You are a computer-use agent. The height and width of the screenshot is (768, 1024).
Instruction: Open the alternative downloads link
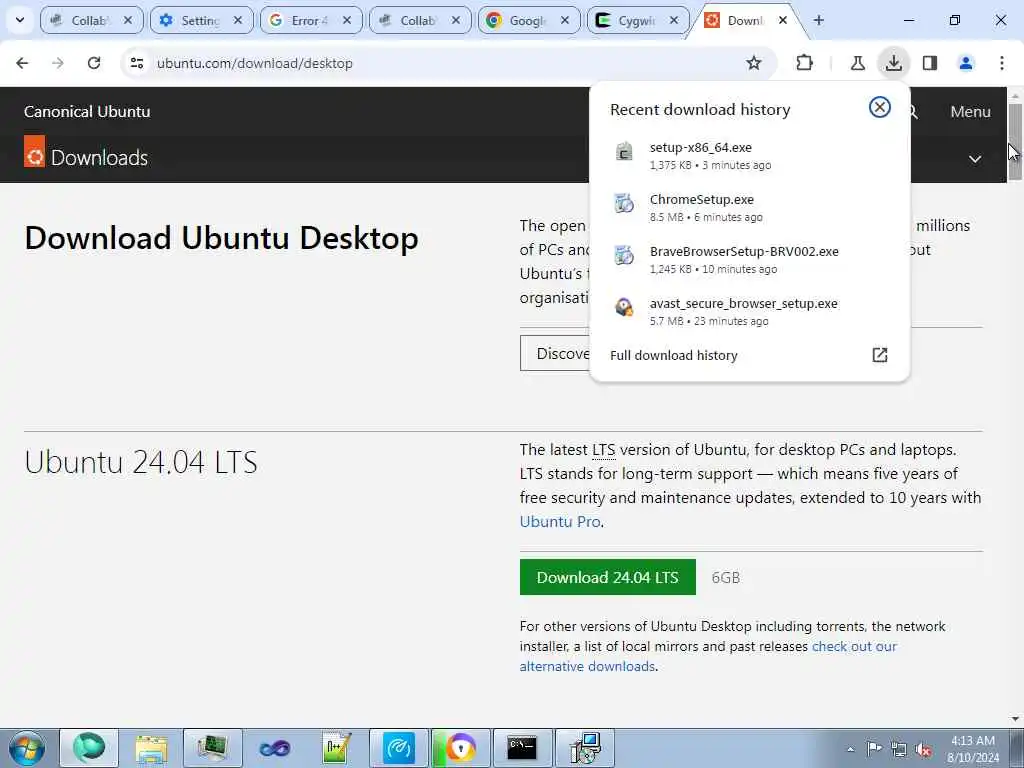[x=586, y=667]
